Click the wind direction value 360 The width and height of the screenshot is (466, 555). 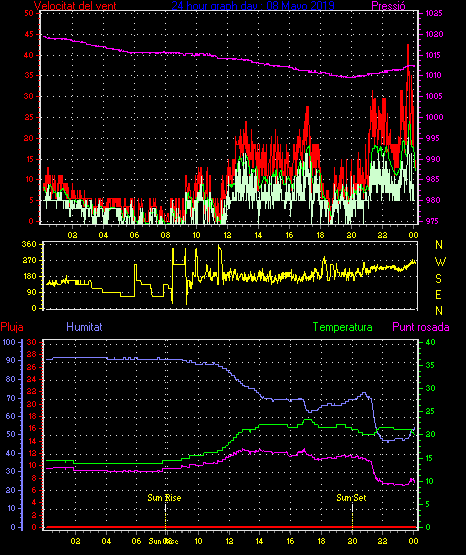(x=29, y=244)
